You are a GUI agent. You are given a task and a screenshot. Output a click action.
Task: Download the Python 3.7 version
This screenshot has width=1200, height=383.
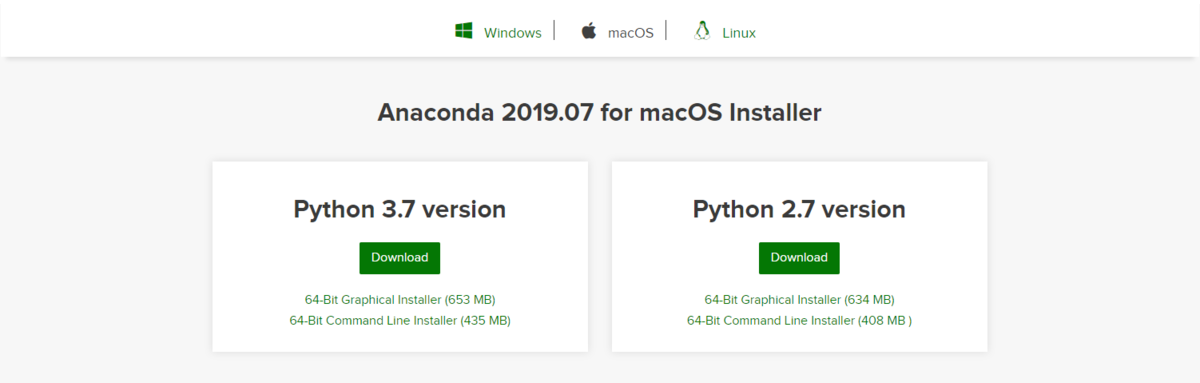(x=400, y=257)
